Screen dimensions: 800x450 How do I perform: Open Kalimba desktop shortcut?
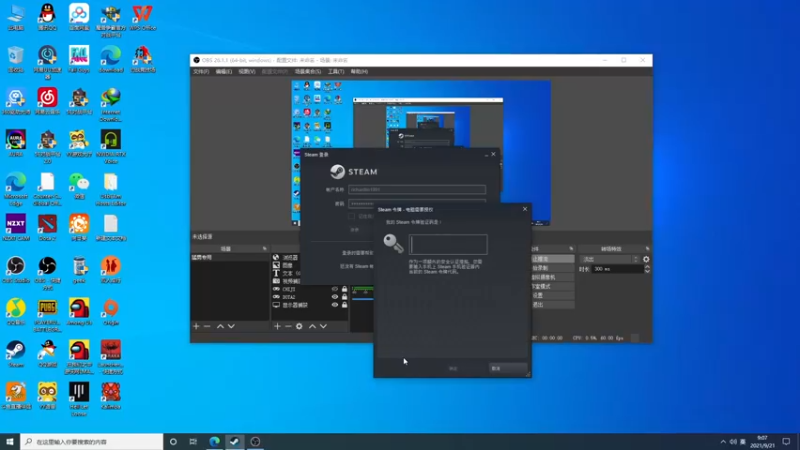111,395
